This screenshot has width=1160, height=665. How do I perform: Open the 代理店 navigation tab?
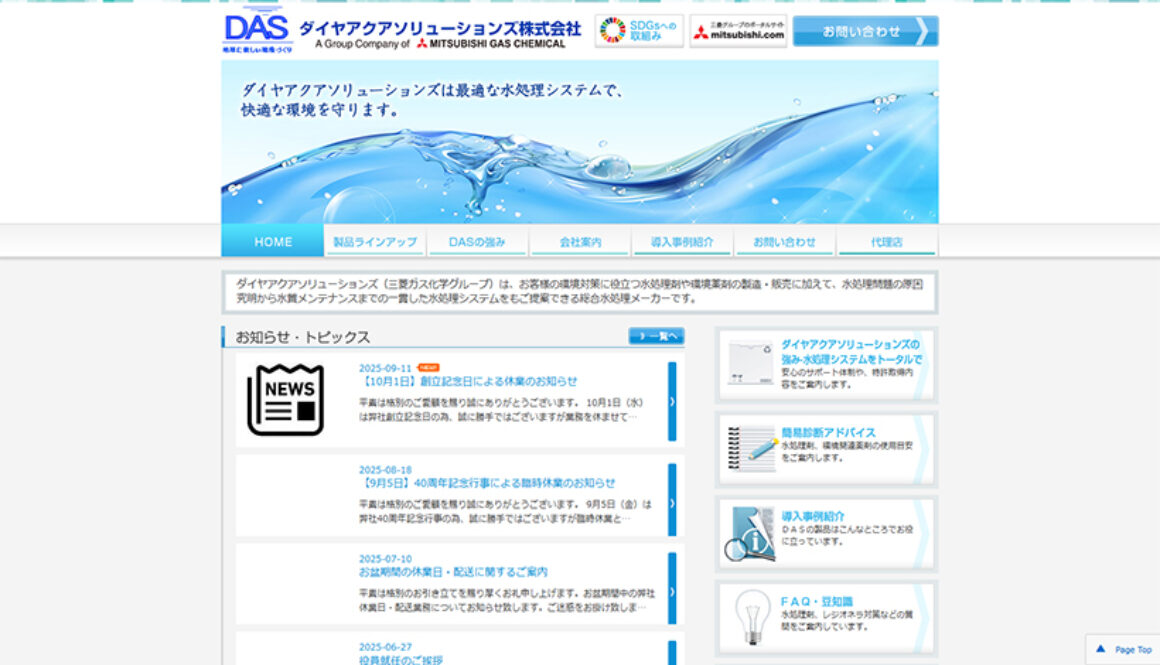tap(886, 242)
